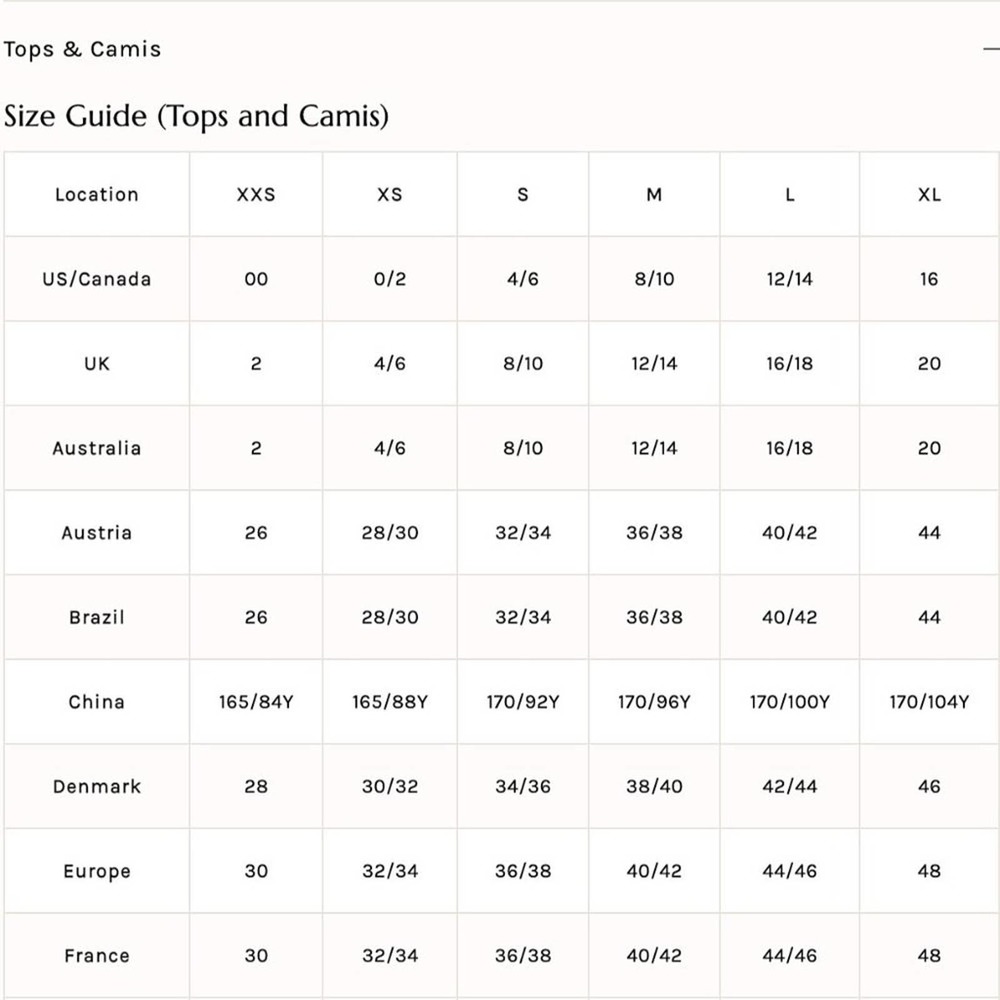
Task: Click the Denmark row label
Action: (x=96, y=786)
